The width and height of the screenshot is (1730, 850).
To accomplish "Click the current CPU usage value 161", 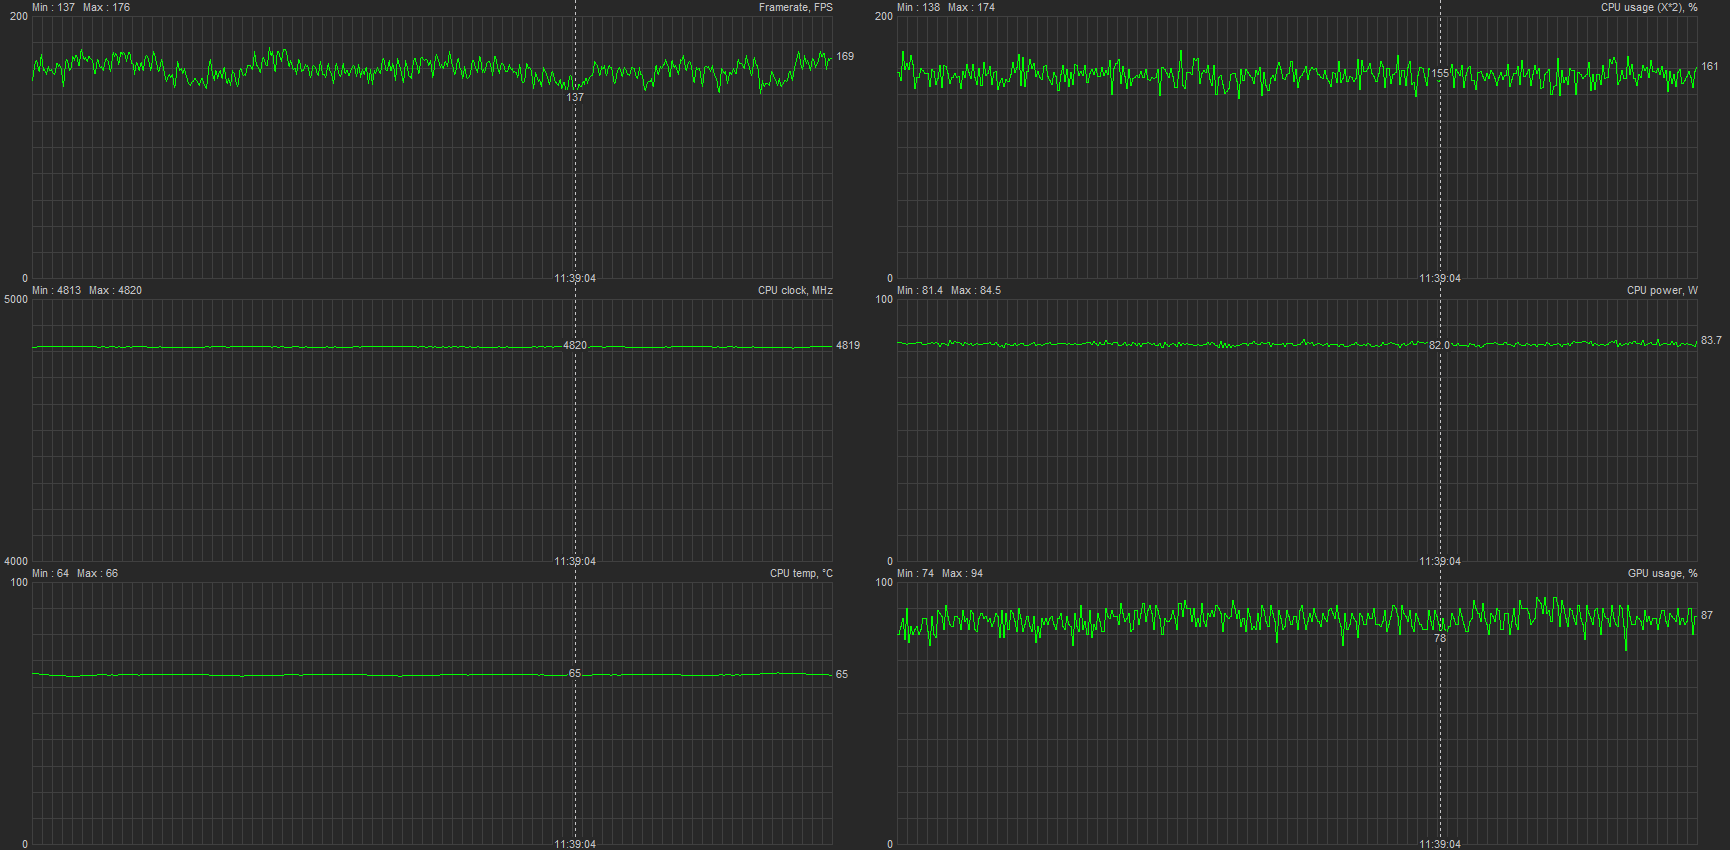I will point(1710,67).
